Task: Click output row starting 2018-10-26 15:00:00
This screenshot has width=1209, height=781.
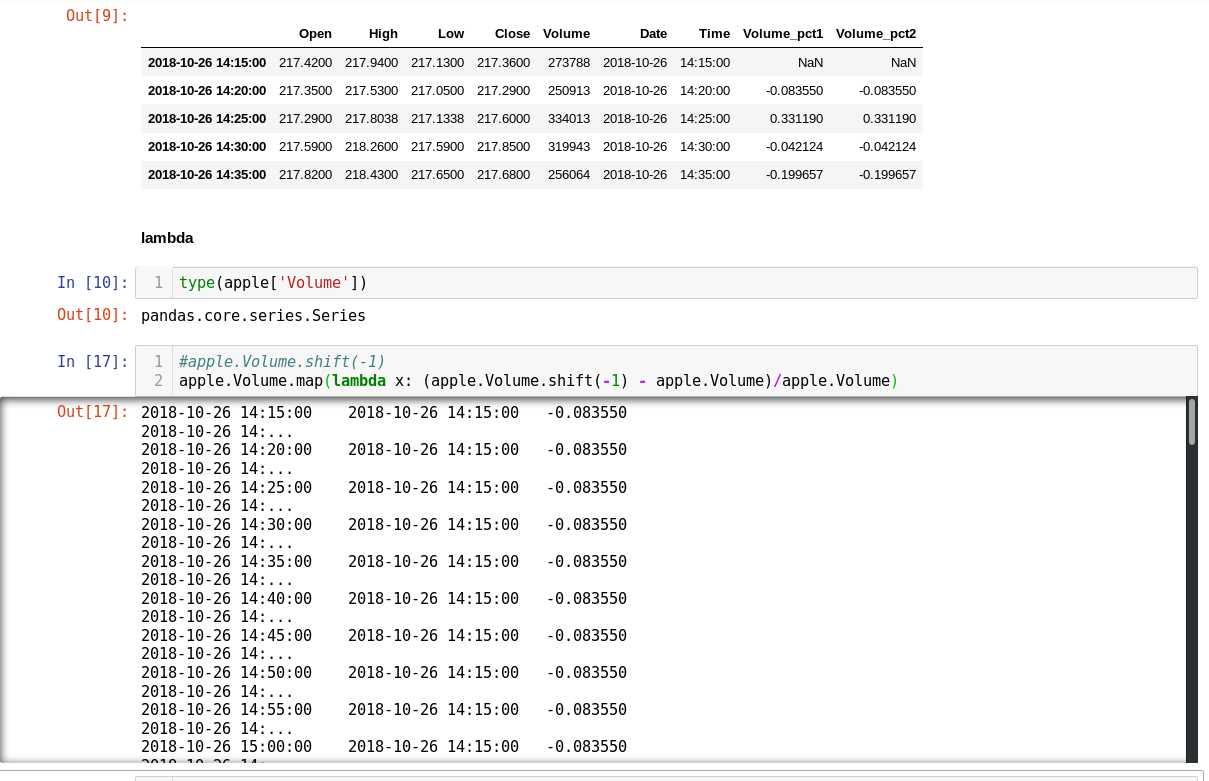Action: point(384,747)
